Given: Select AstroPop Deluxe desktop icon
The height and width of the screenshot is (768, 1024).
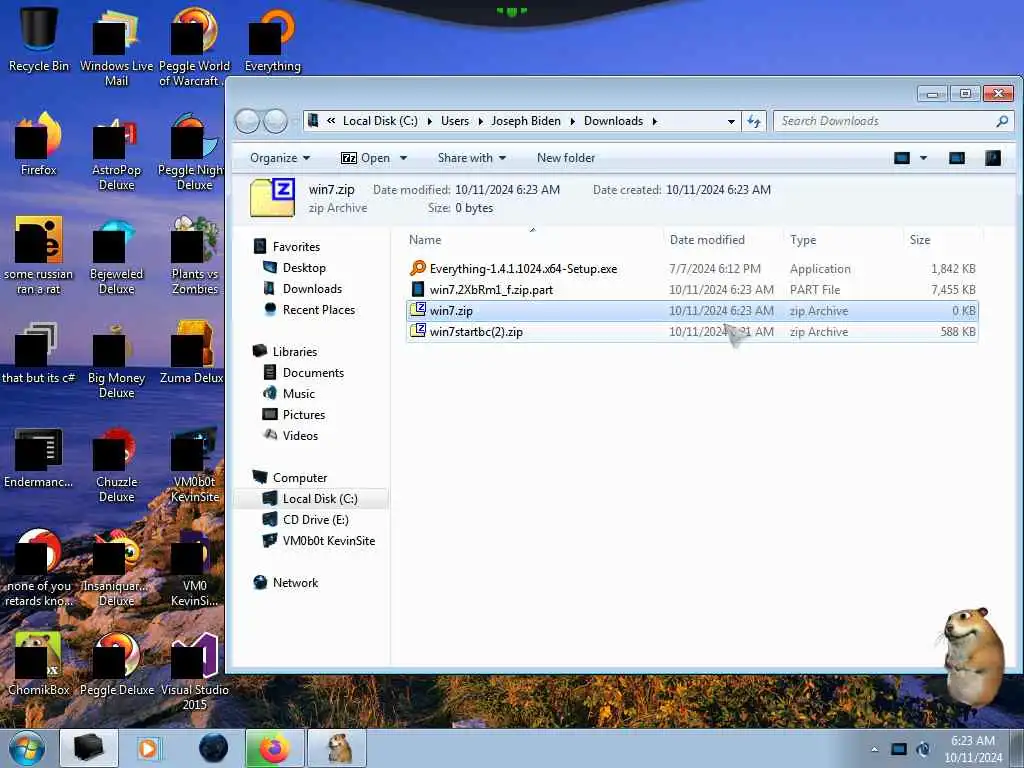Looking at the screenshot, I should [x=116, y=152].
